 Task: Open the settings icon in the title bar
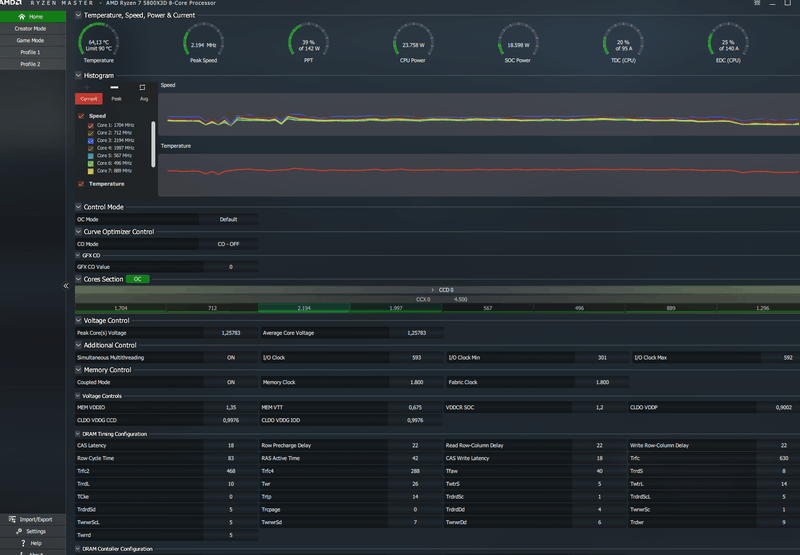(757, 3)
